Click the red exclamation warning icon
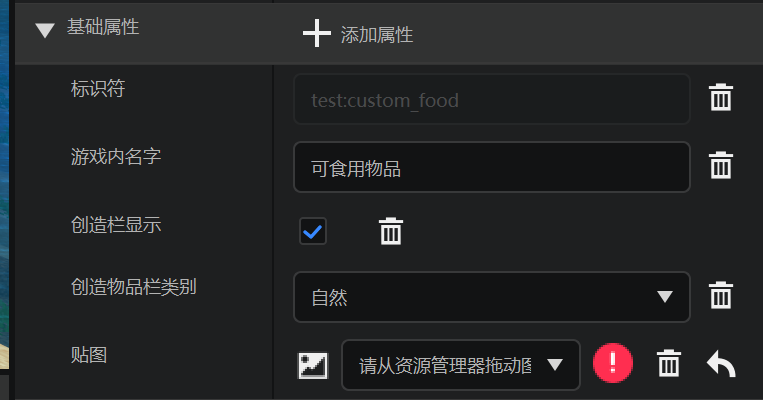The image size is (763, 400). tap(613, 363)
